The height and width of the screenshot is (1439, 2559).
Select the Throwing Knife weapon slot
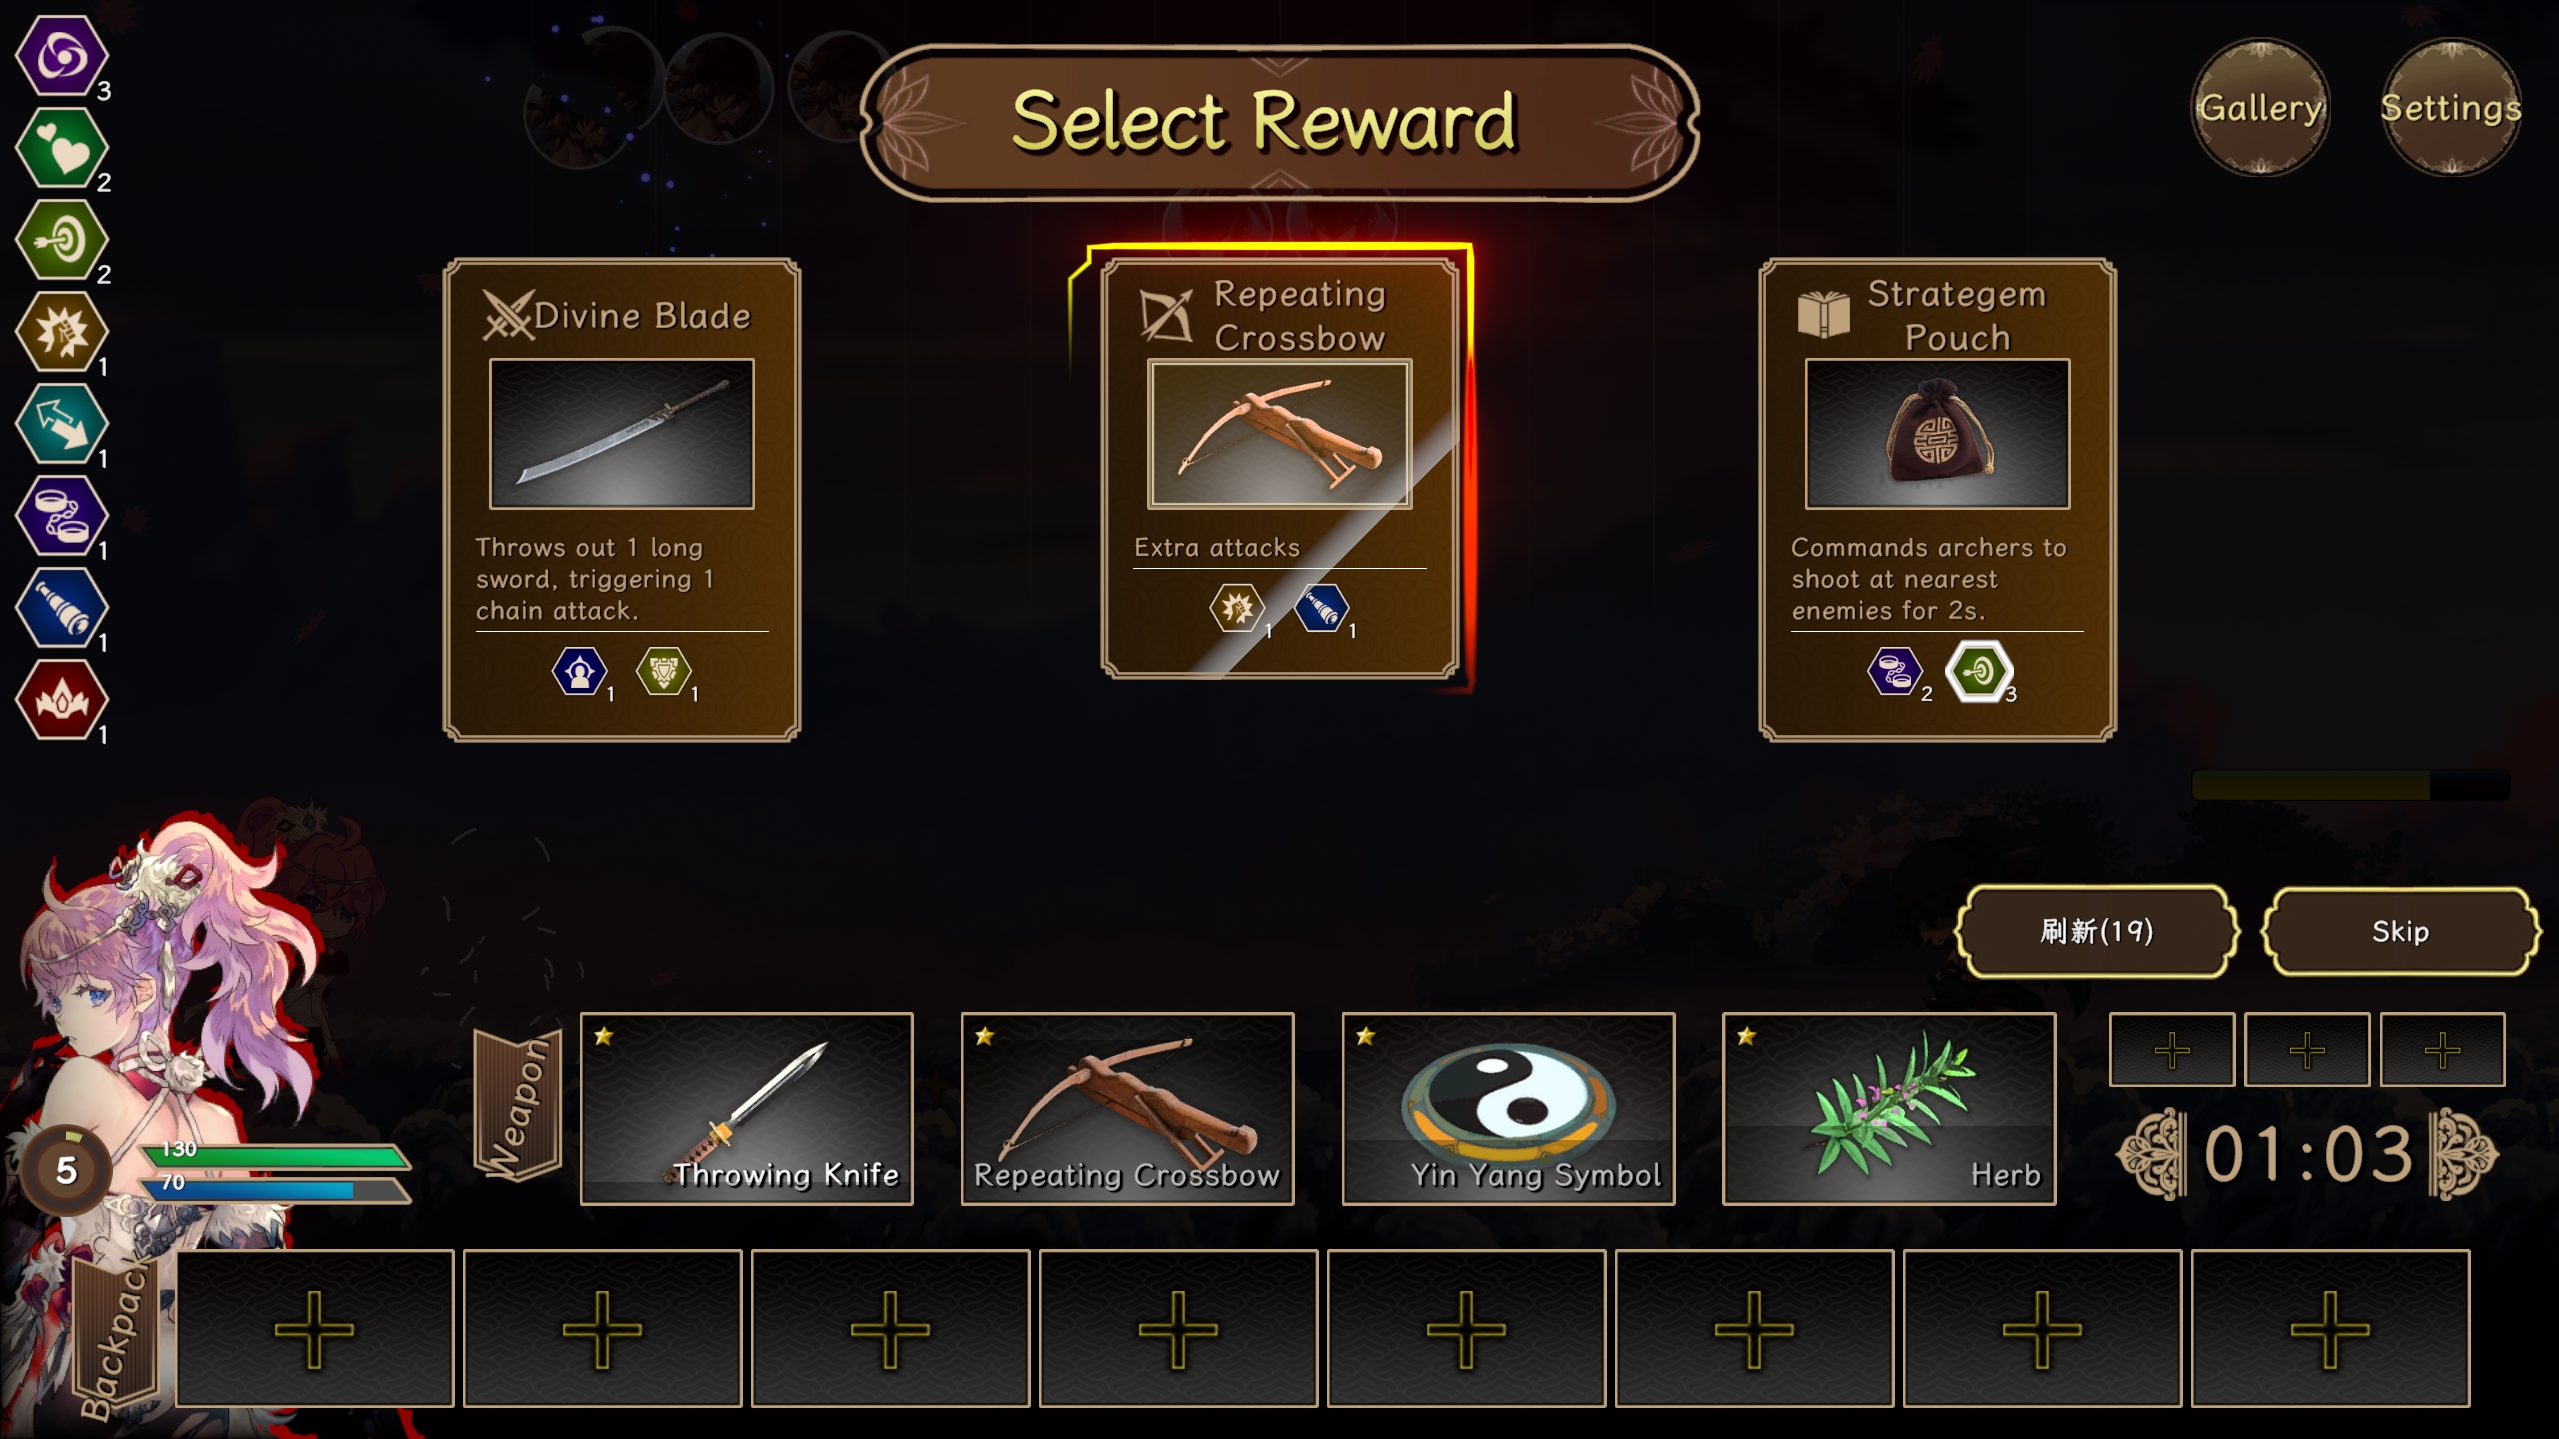coord(746,1108)
